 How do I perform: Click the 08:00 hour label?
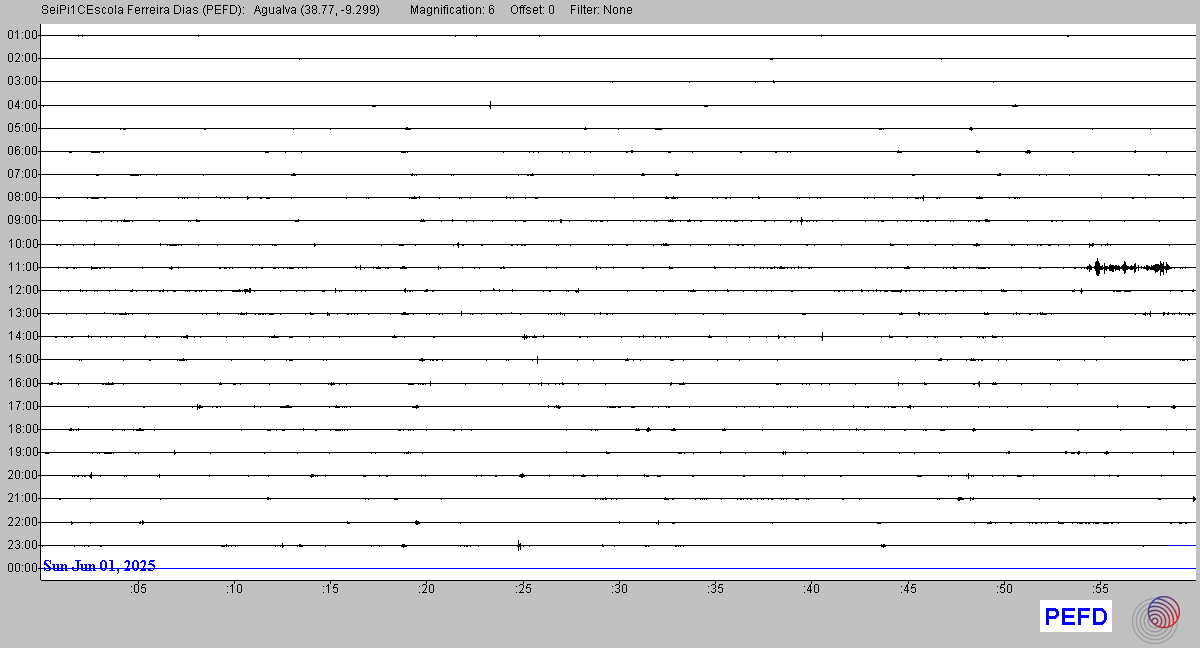pyautogui.click(x=22, y=197)
